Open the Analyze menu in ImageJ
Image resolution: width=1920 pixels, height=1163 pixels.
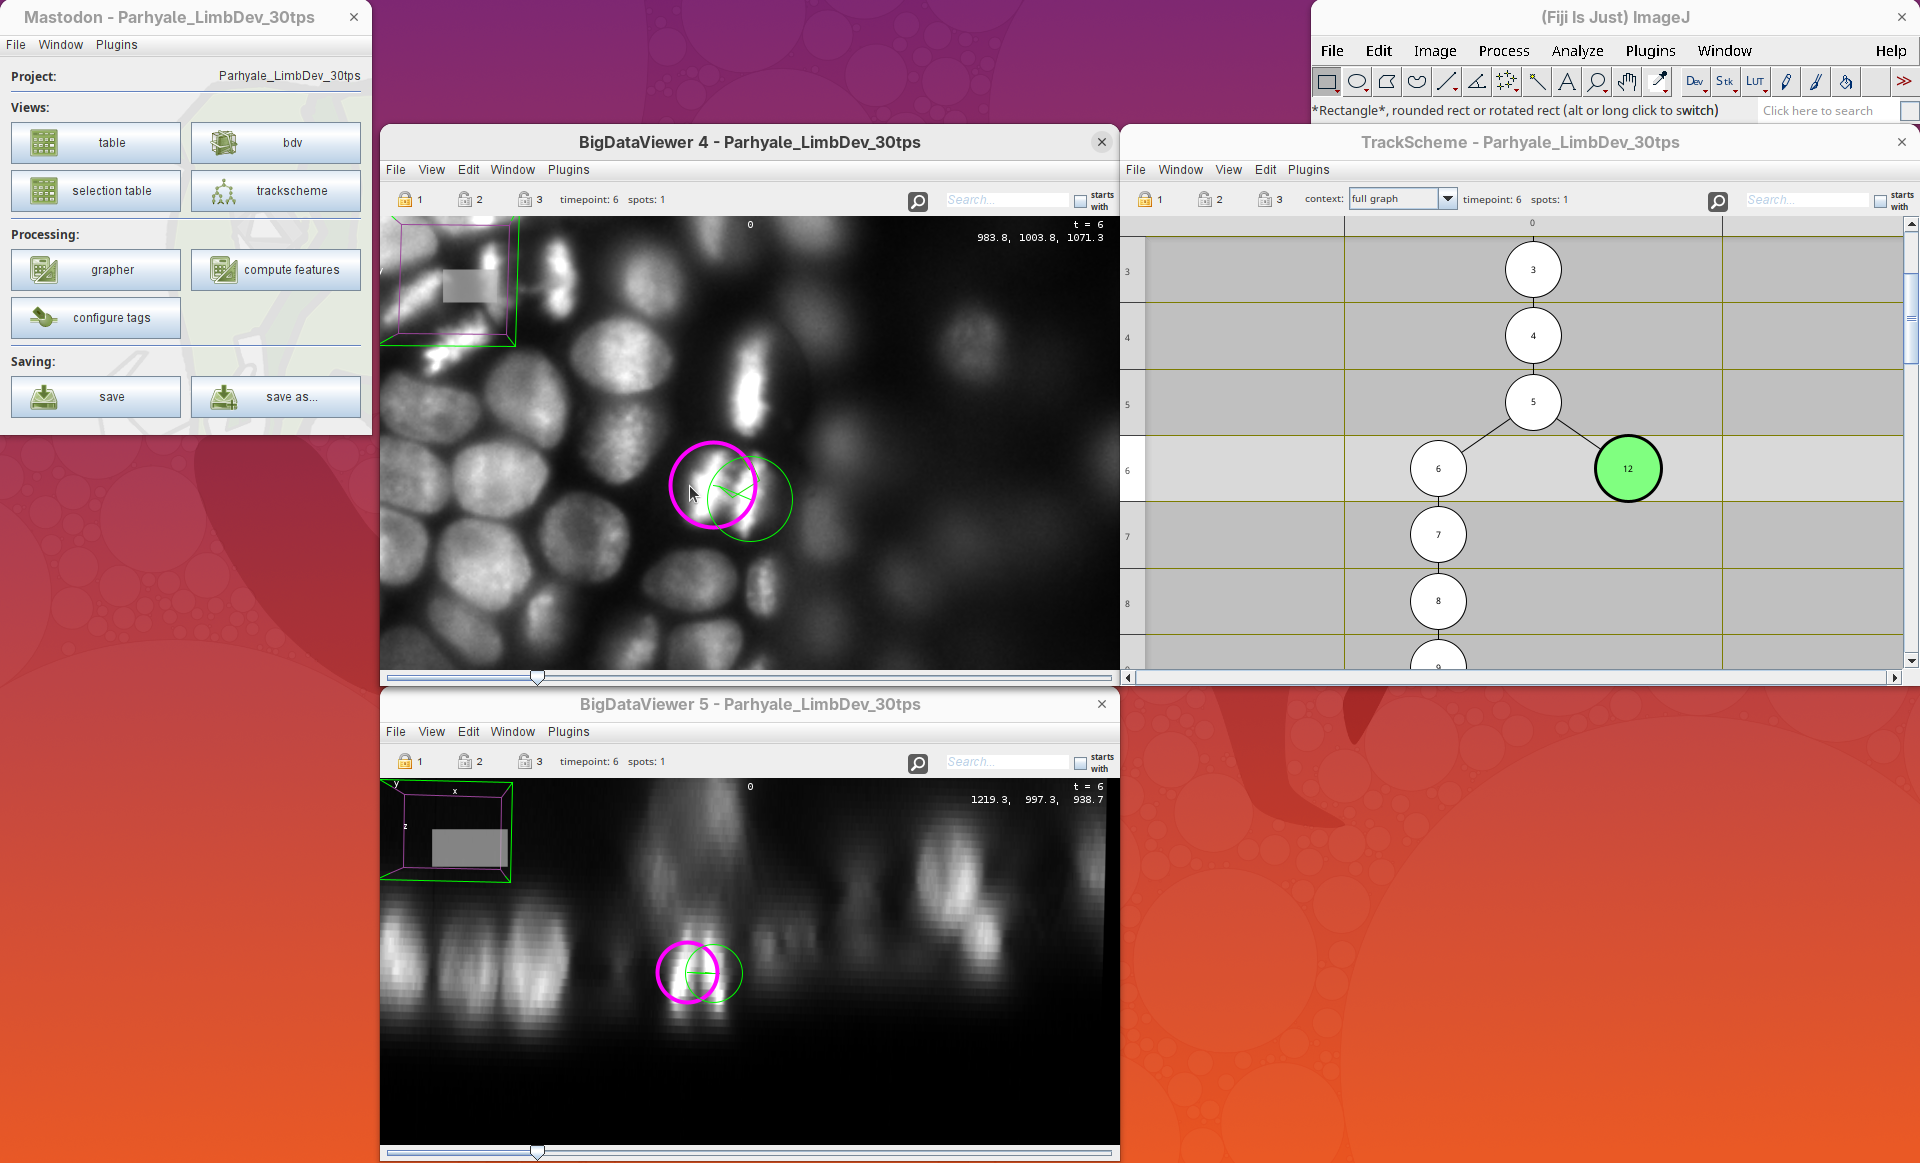coord(1577,51)
